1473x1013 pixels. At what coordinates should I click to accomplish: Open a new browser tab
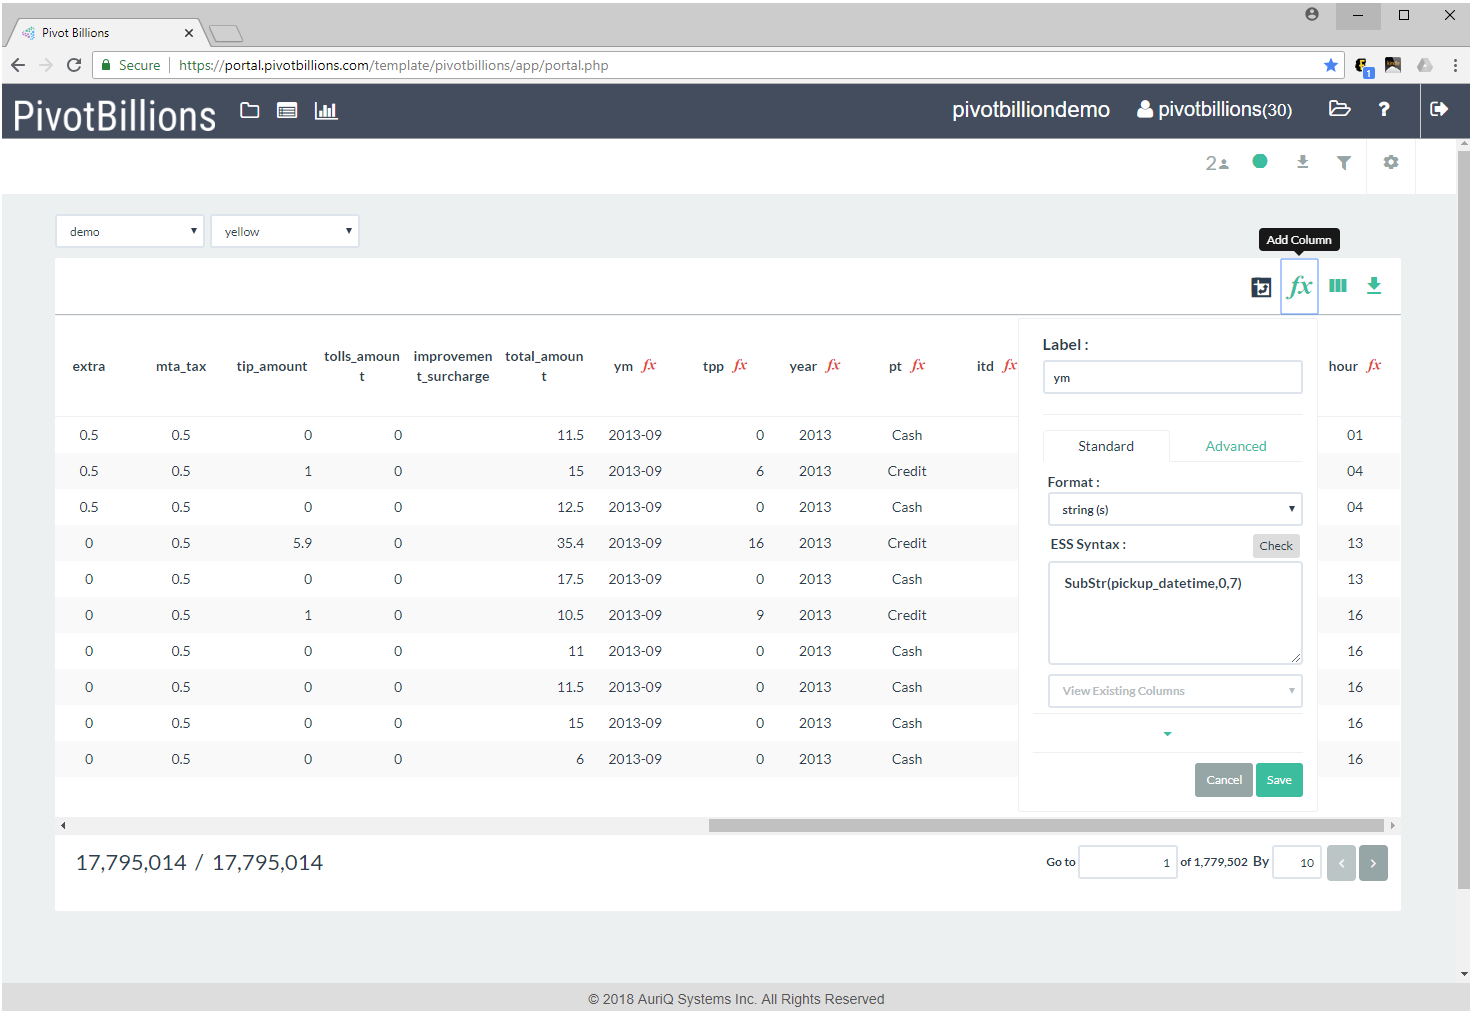tap(226, 34)
